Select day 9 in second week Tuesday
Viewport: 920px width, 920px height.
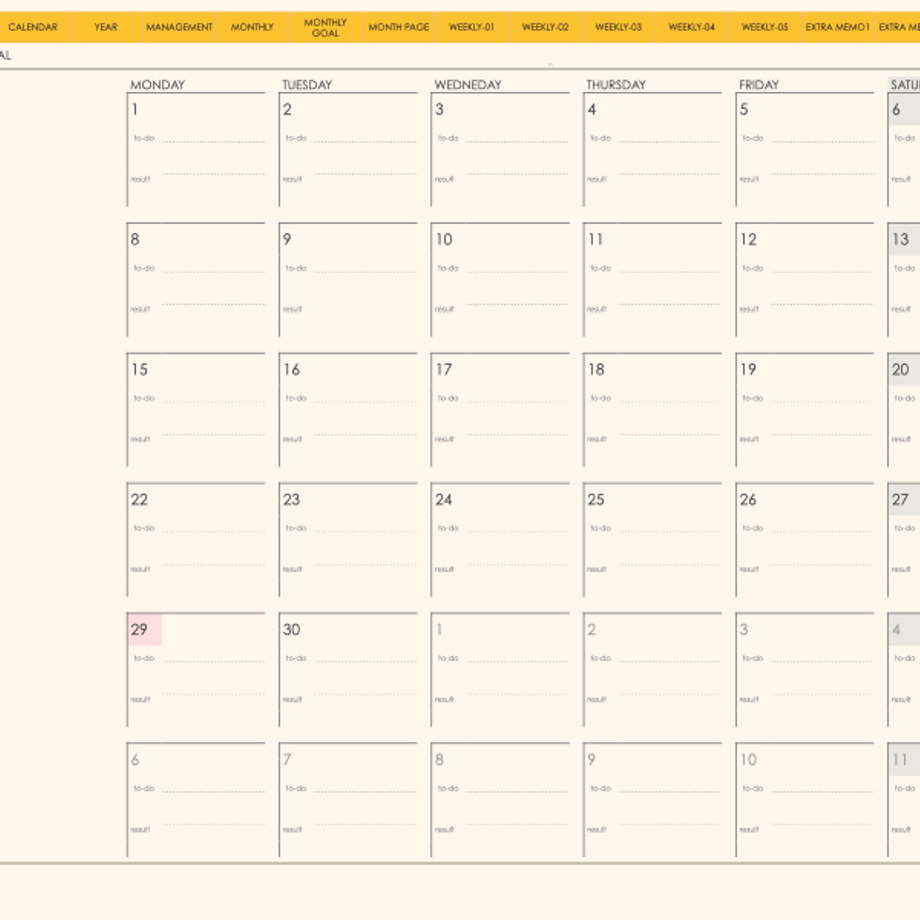click(287, 239)
